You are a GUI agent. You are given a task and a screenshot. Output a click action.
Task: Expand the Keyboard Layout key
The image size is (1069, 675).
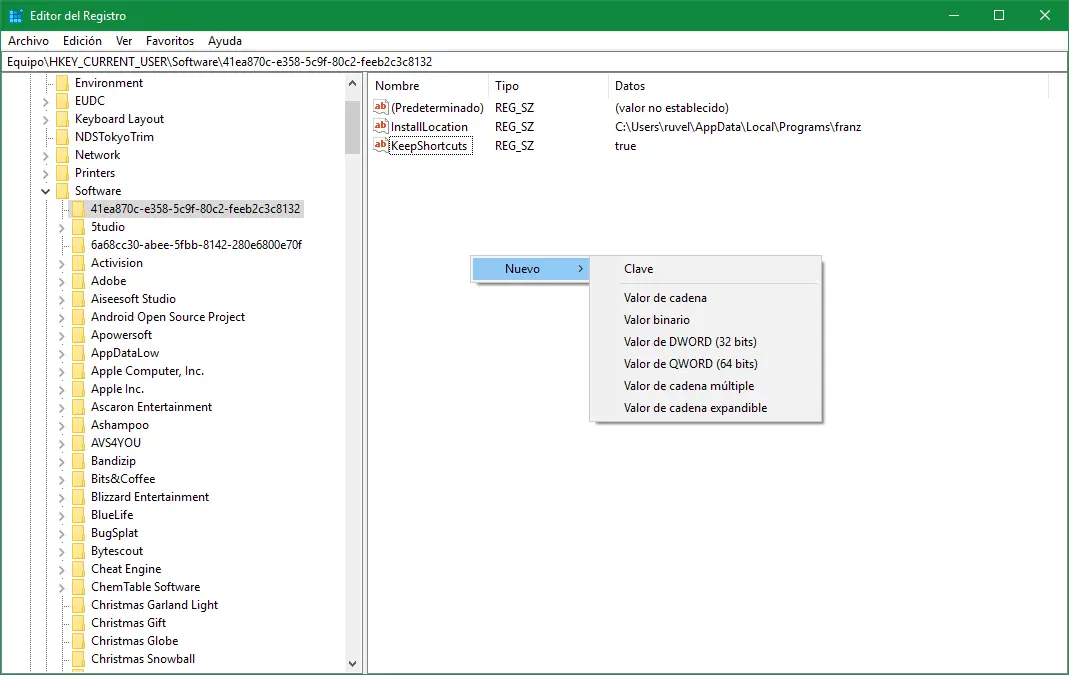pyautogui.click(x=46, y=119)
